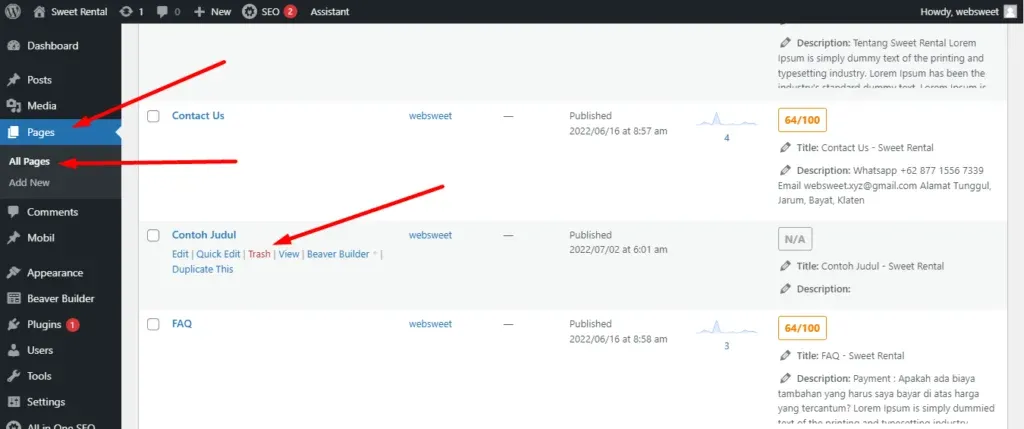1024x429 pixels.
Task: Click the Plugins plug icon
Action: click(x=13, y=325)
